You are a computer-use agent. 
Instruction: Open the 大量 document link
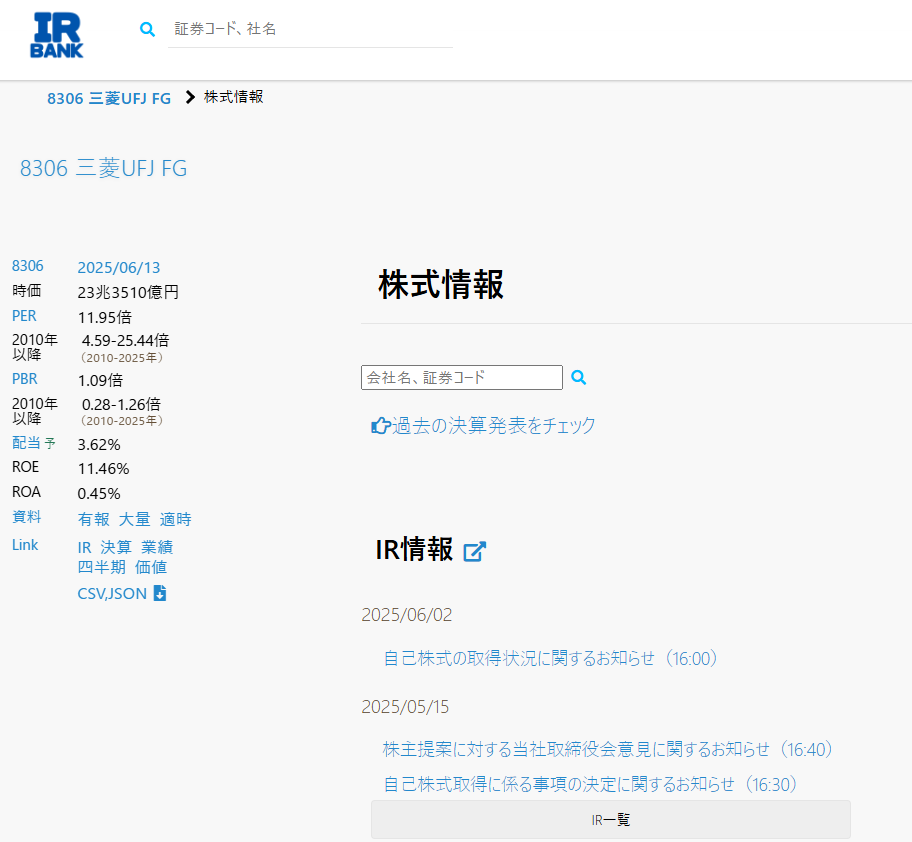(134, 519)
